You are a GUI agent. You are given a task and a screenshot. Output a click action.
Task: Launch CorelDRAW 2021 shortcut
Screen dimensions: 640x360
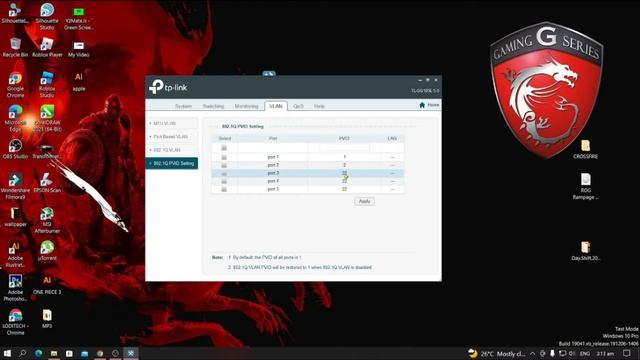click(x=47, y=118)
